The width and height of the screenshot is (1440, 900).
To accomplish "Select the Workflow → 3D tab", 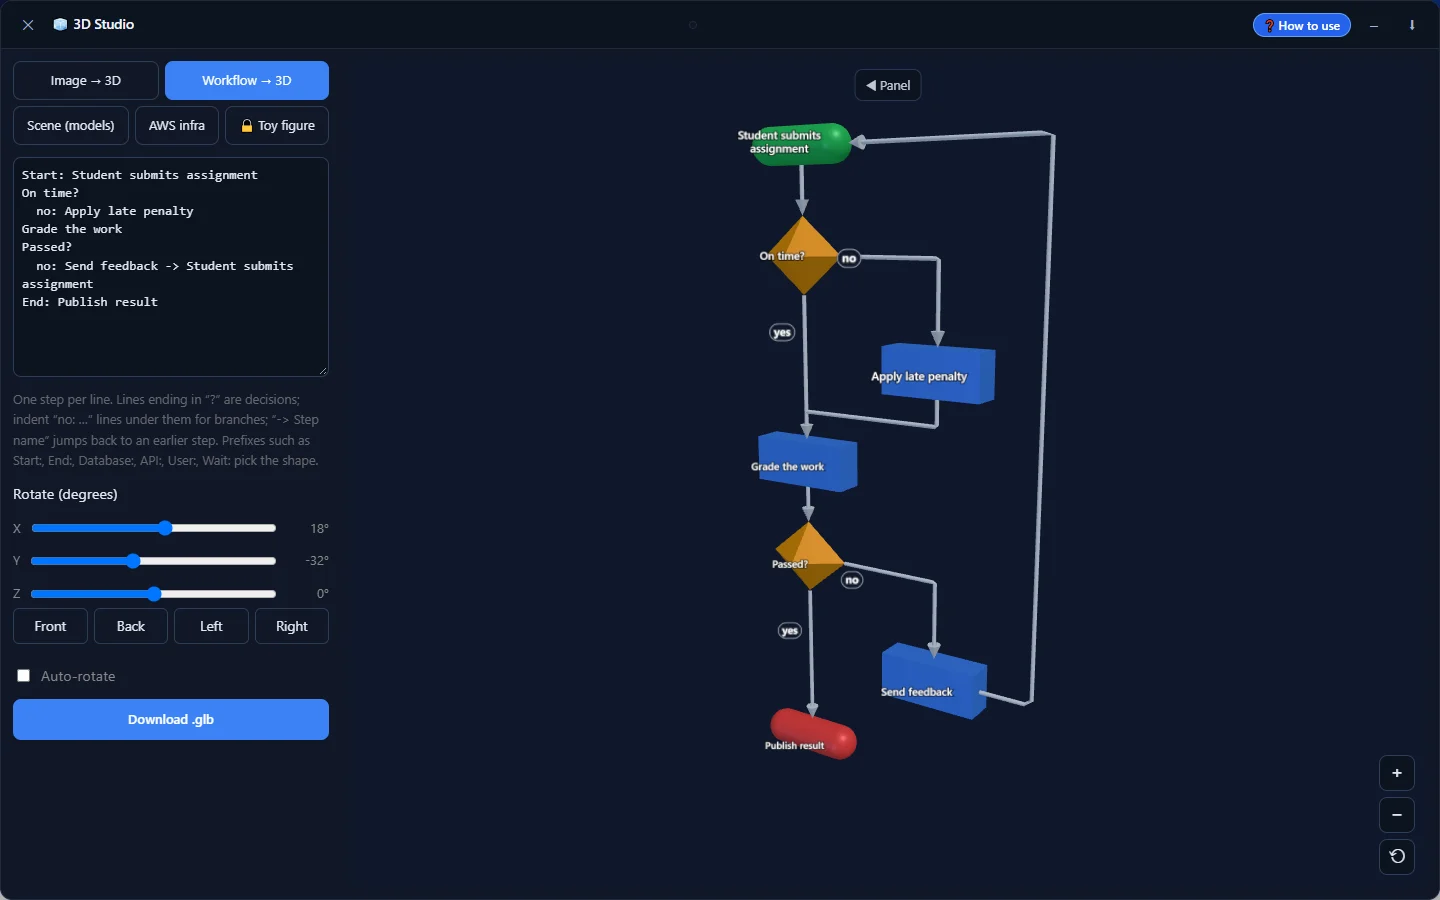I will tap(247, 80).
